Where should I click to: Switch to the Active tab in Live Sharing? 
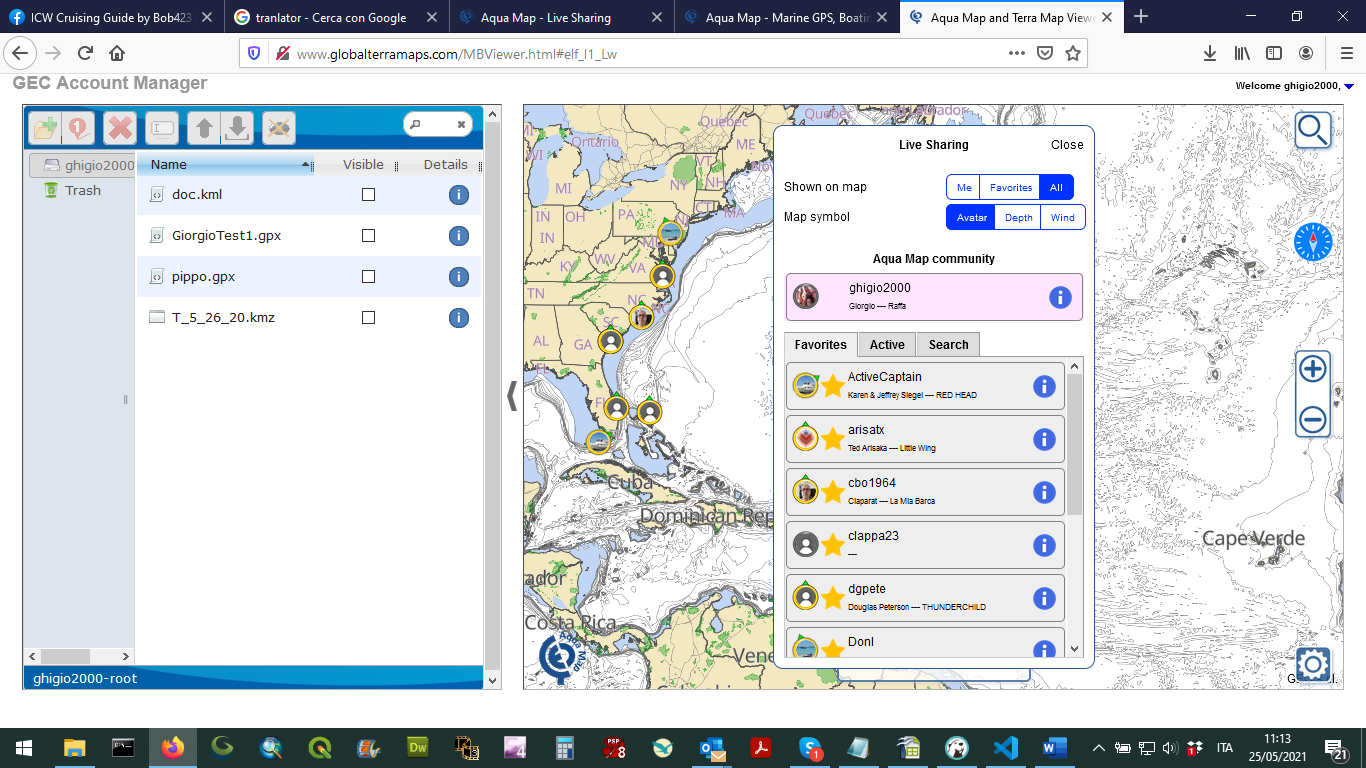(x=887, y=344)
